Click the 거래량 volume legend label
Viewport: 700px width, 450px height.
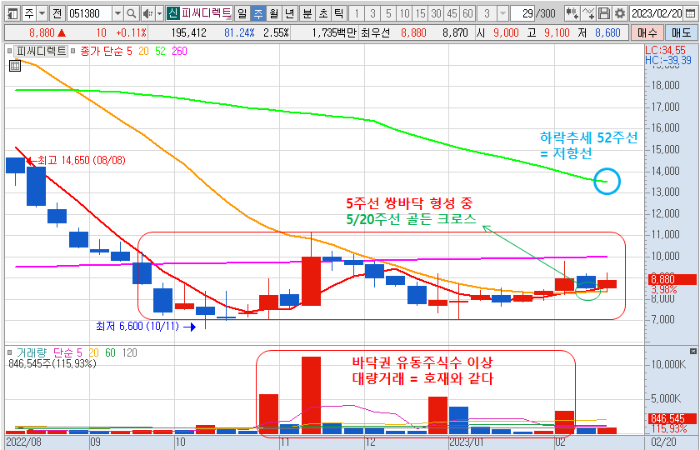(x=31, y=353)
